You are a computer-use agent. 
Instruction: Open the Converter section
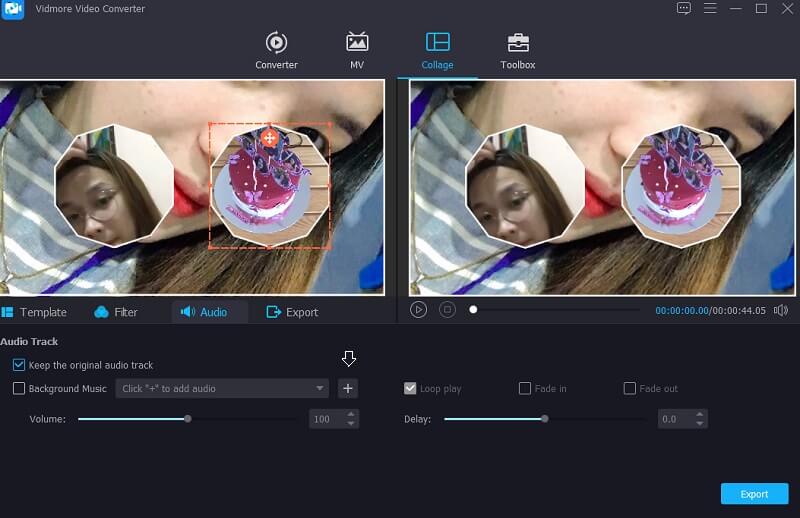click(276, 50)
